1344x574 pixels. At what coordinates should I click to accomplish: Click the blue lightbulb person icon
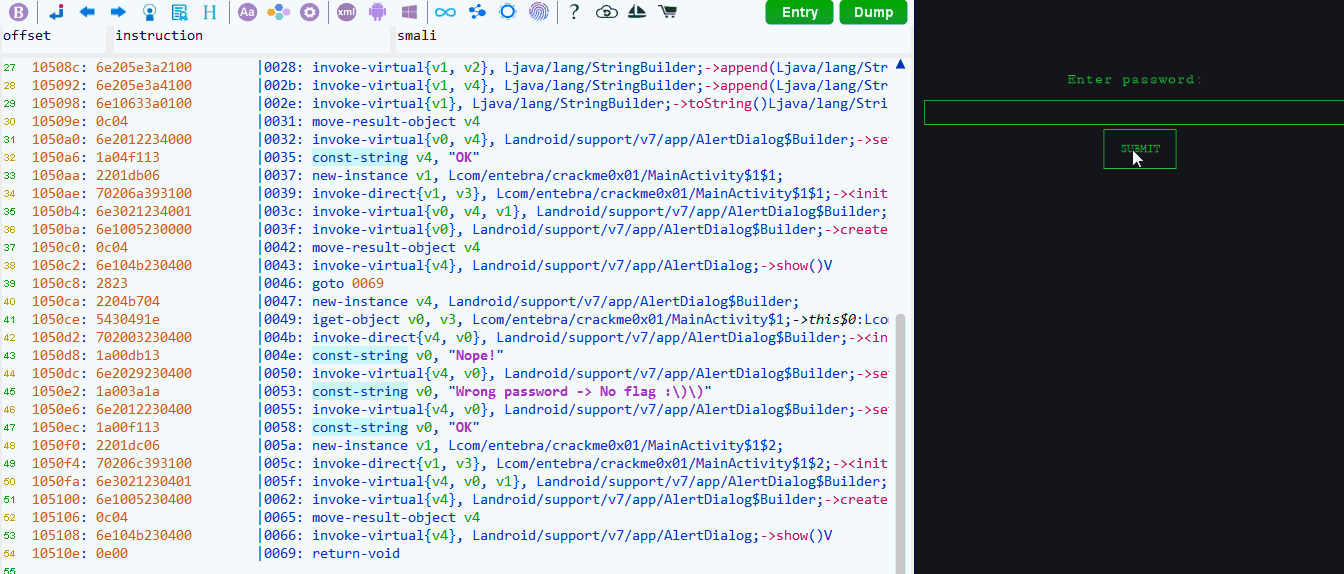(x=149, y=12)
